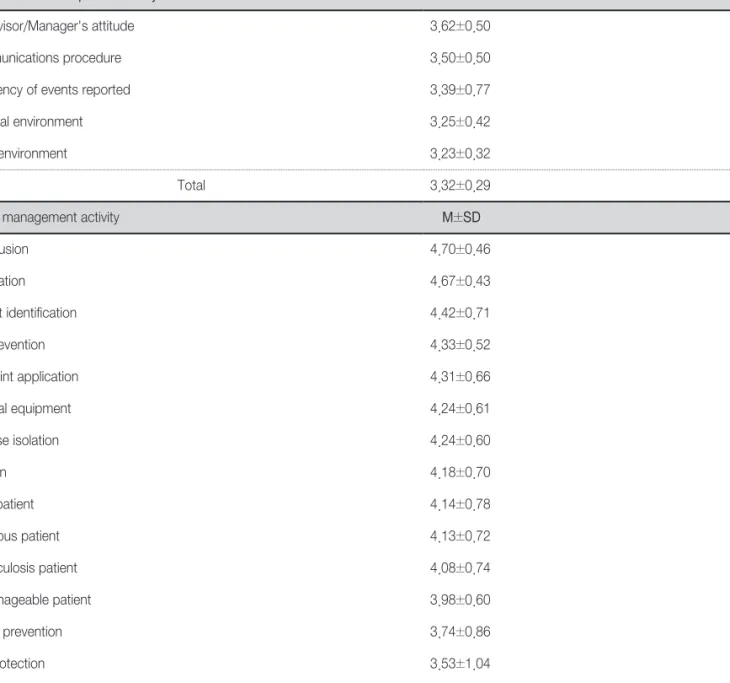The height and width of the screenshot is (683, 730).
Task: Click the 'ous patient' row label
Action: click(x=30, y=536)
